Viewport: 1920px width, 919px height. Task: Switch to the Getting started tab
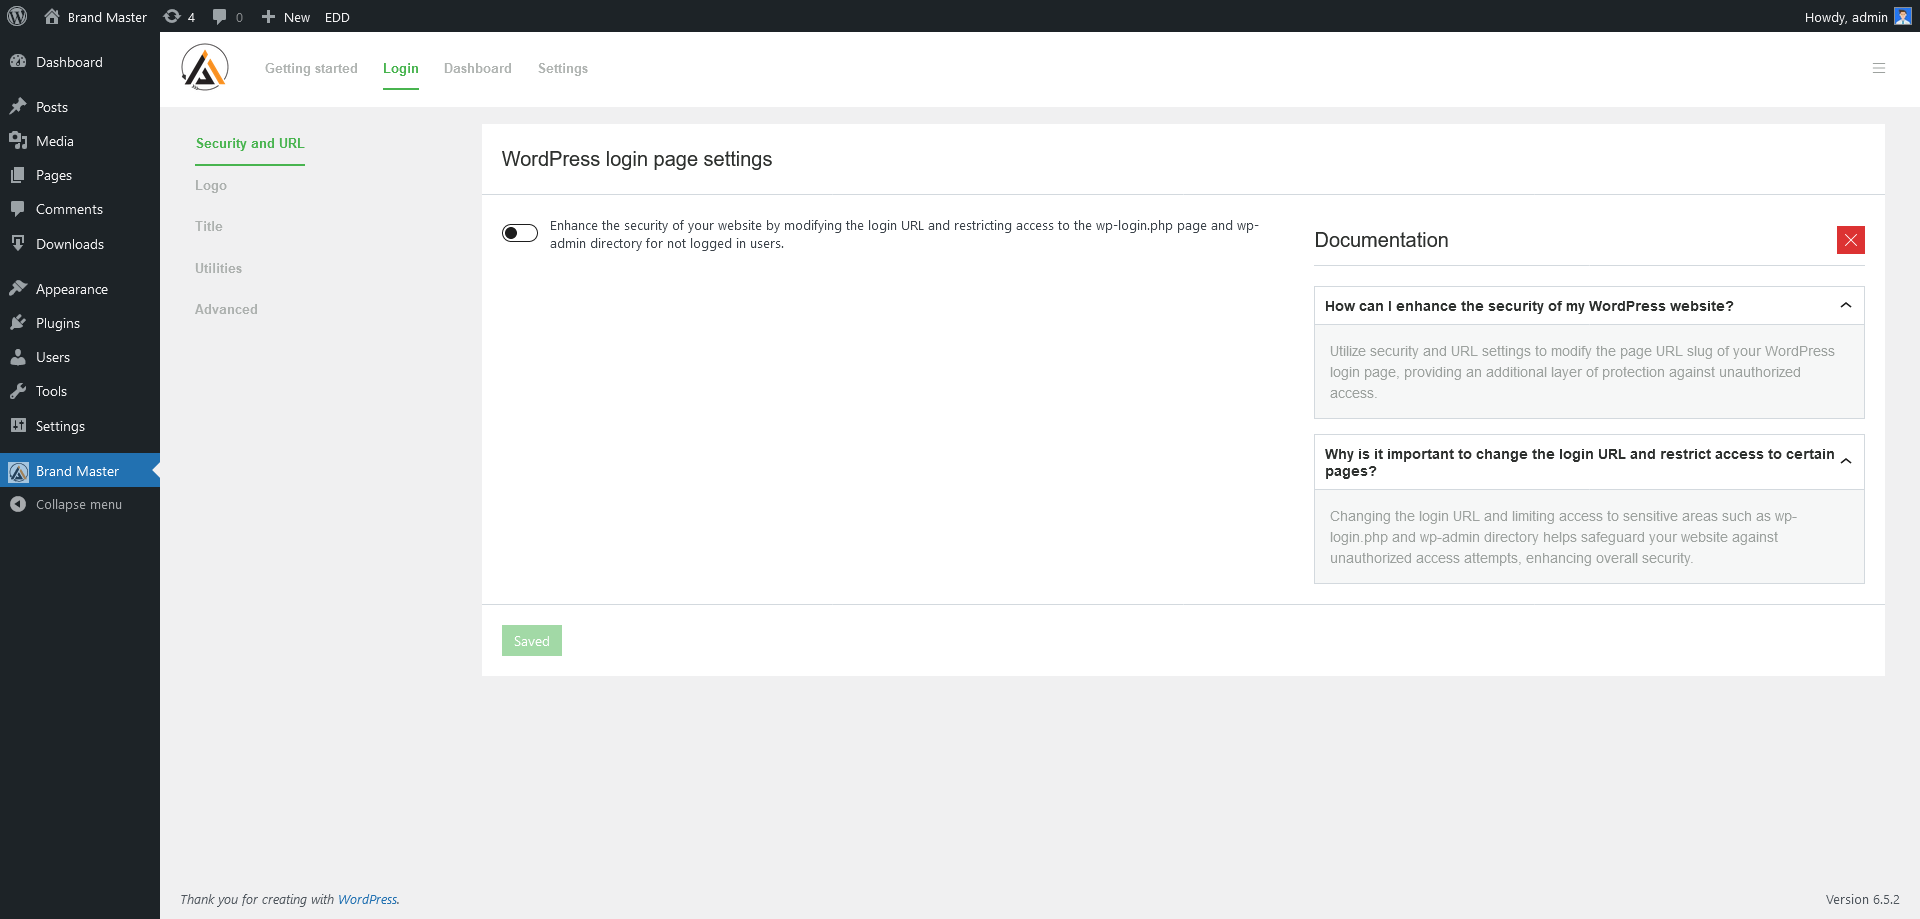pyautogui.click(x=311, y=68)
